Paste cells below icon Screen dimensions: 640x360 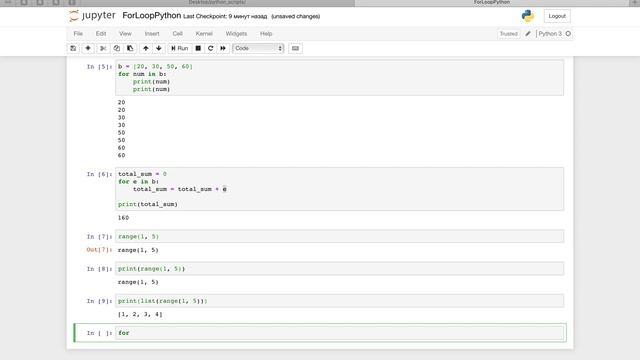(130, 48)
